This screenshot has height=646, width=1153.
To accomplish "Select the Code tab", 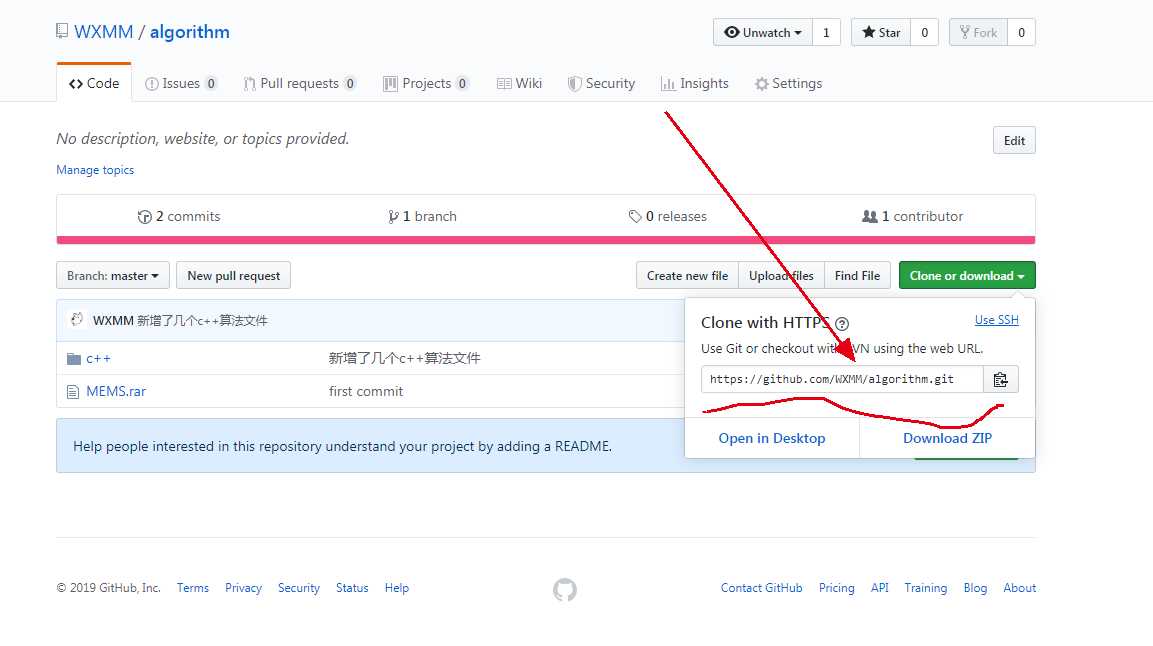I will [x=94, y=83].
